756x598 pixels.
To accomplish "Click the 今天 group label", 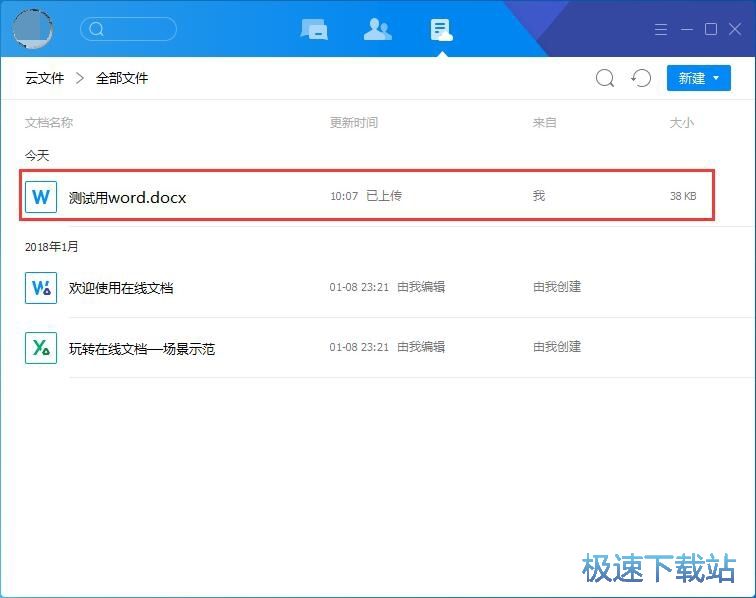I will (37, 156).
